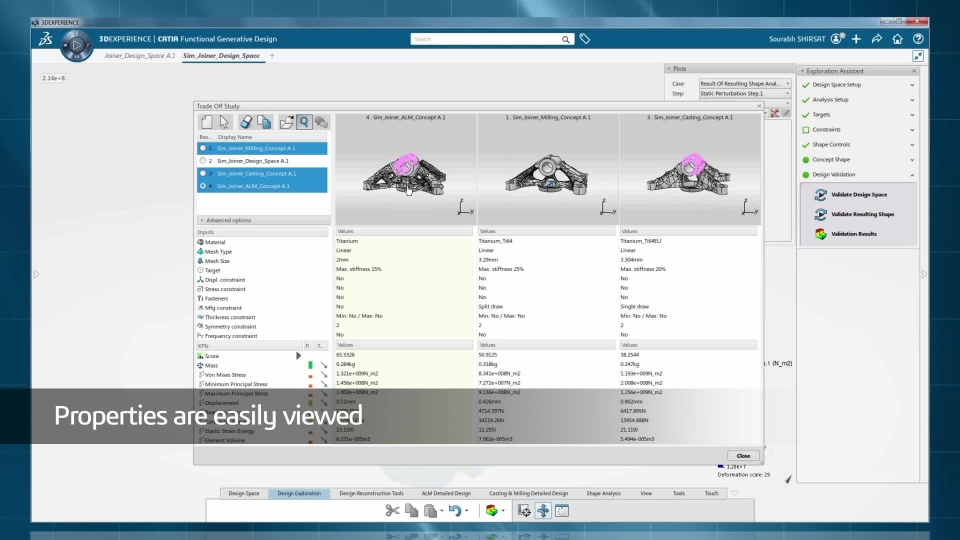The image size is (960, 540).
Task: Select radio for Sim_Joiner_Casting_Concept A.1
Action: tap(203, 173)
